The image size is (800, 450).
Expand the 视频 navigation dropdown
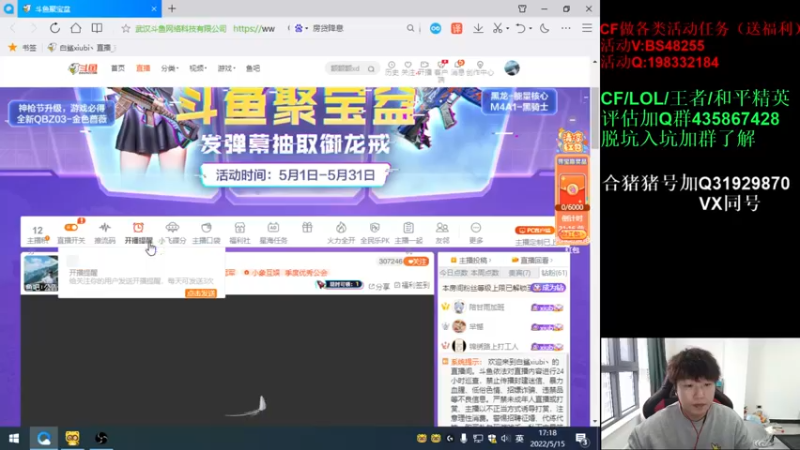(x=197, y=68)
